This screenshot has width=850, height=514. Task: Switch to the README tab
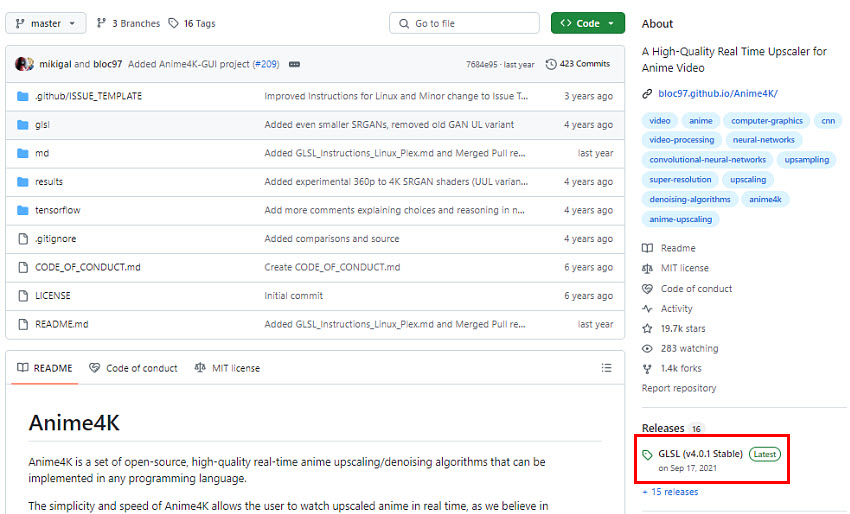[44, 368]
